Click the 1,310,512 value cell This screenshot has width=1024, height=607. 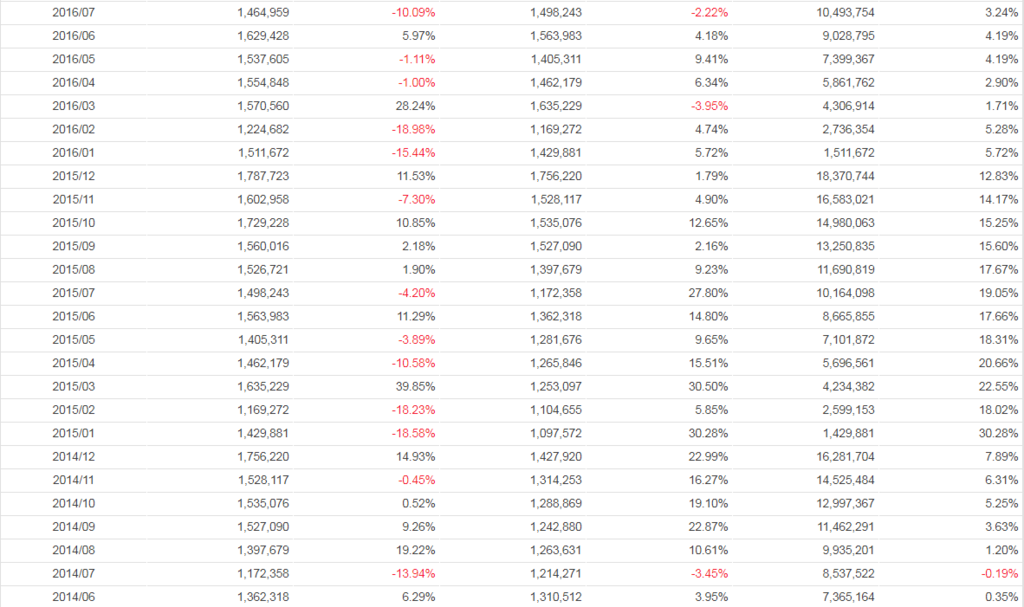[555, 597]
